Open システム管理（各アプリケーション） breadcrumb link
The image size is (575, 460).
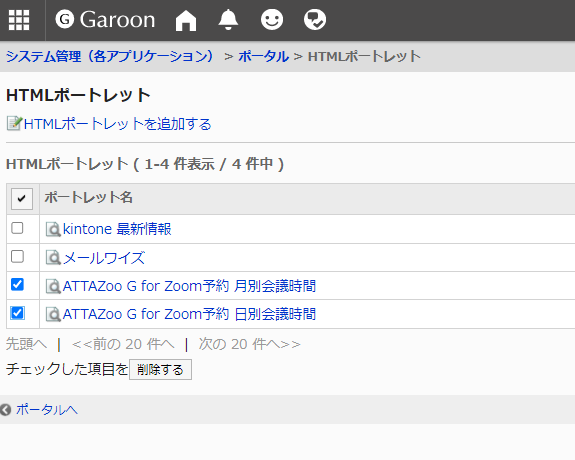110,56
